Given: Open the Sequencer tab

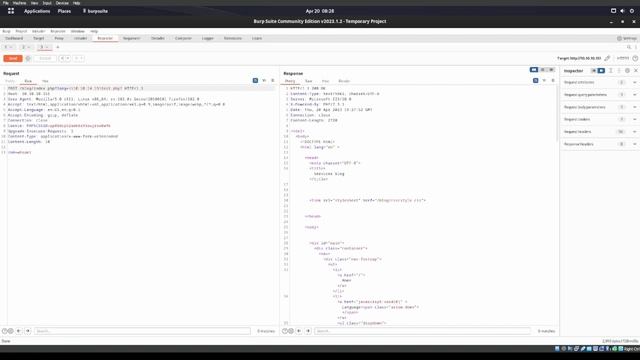Looking at the screenshot, I should tap(131, 38).
